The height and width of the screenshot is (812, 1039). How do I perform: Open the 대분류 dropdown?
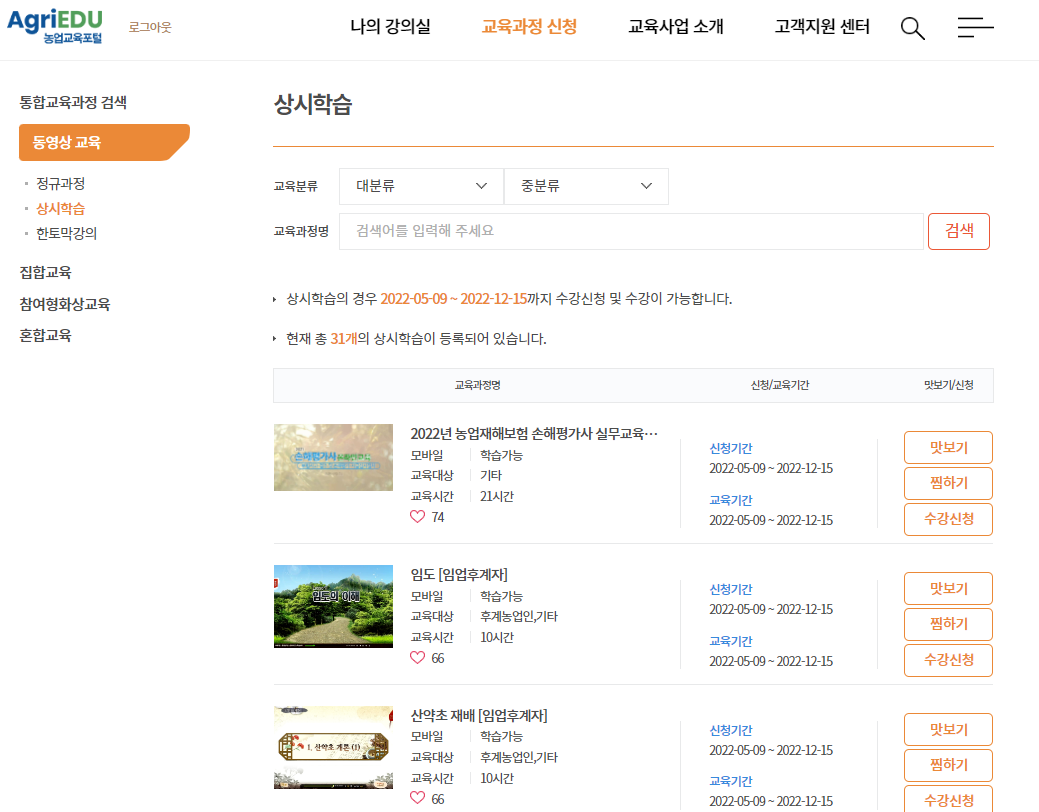pyautogui.click(x=421, y=186)
